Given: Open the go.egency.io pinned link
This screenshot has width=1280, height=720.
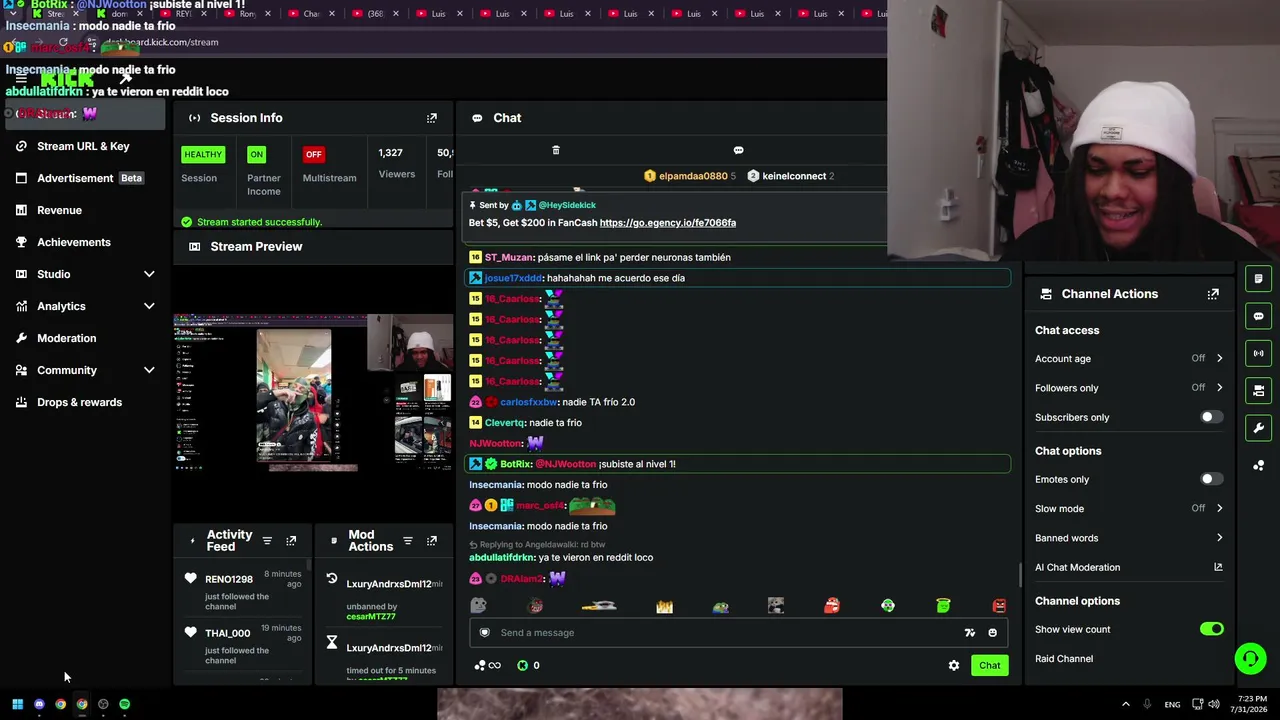Looking at the screenshot, I should click(x=667, y=223).
